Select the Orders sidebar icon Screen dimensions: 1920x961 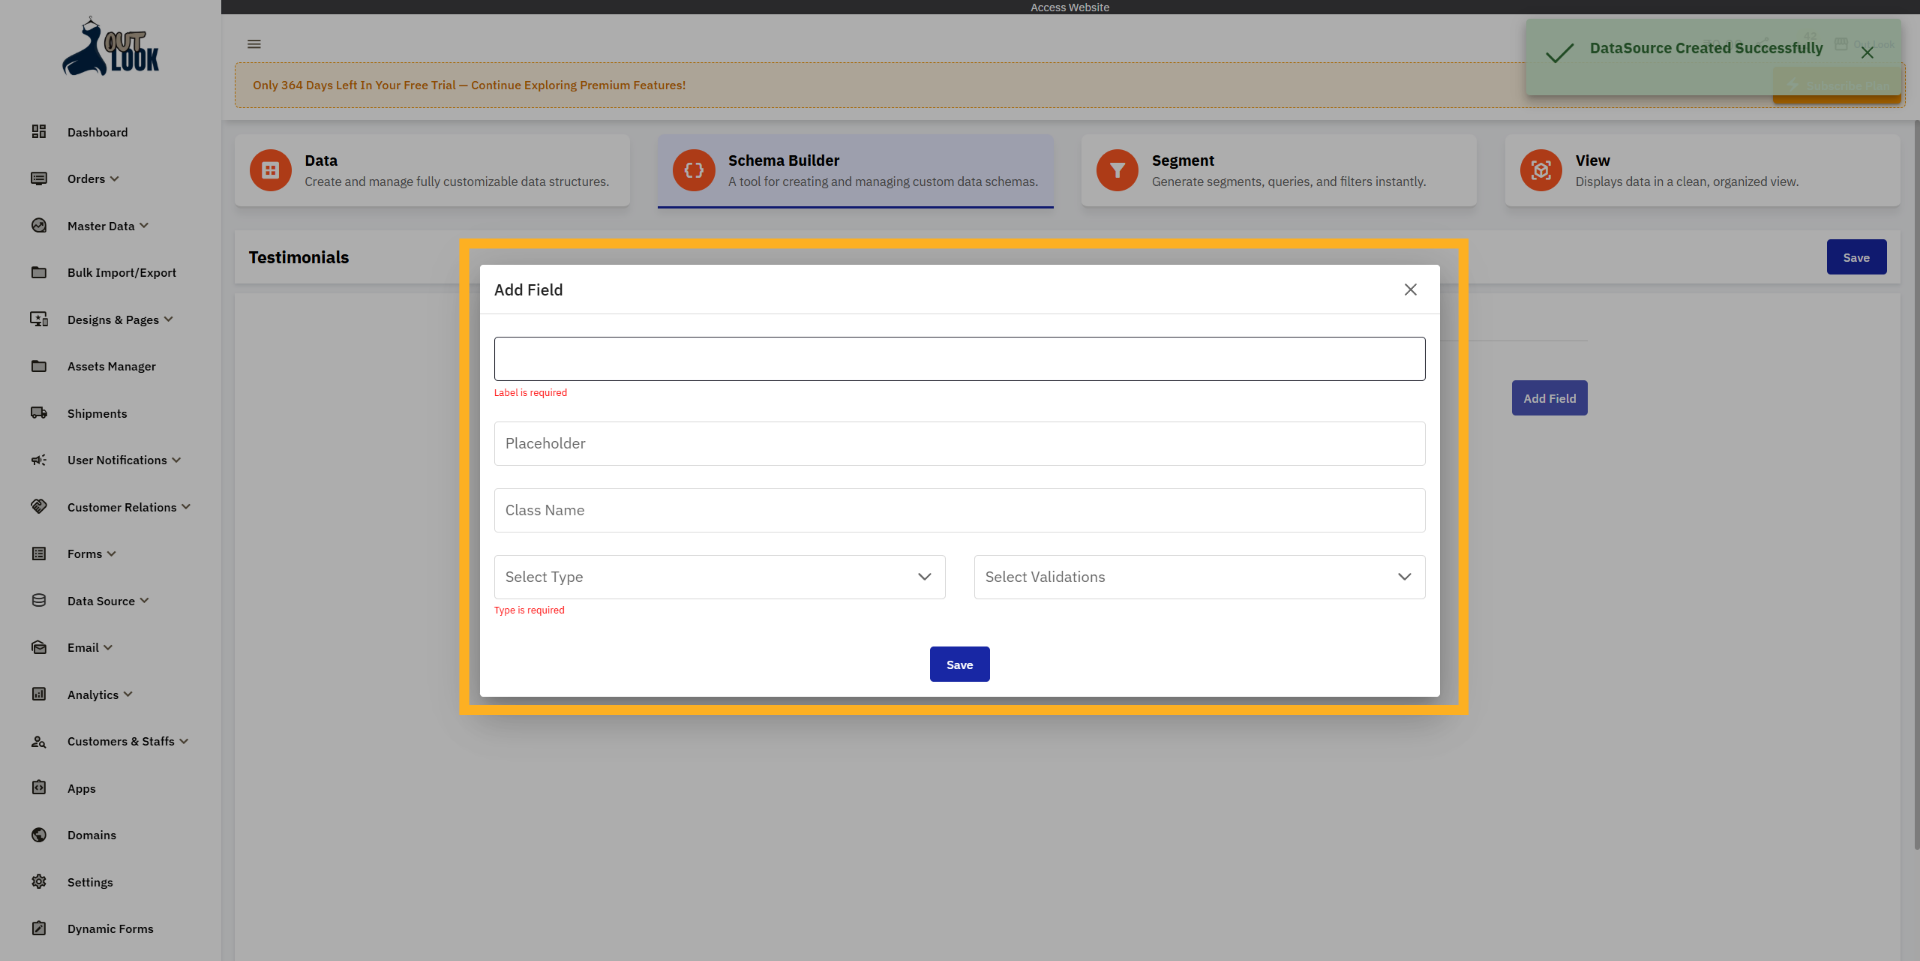click(x=39, y=179)
